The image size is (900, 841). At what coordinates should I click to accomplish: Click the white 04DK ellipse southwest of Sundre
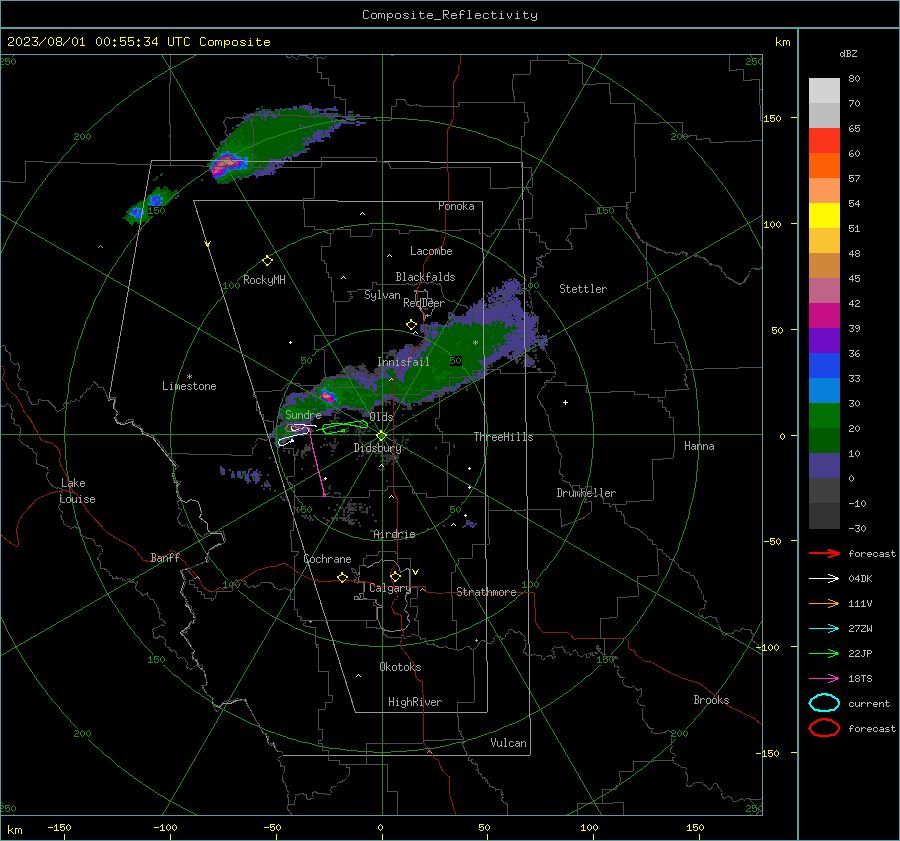286,441
